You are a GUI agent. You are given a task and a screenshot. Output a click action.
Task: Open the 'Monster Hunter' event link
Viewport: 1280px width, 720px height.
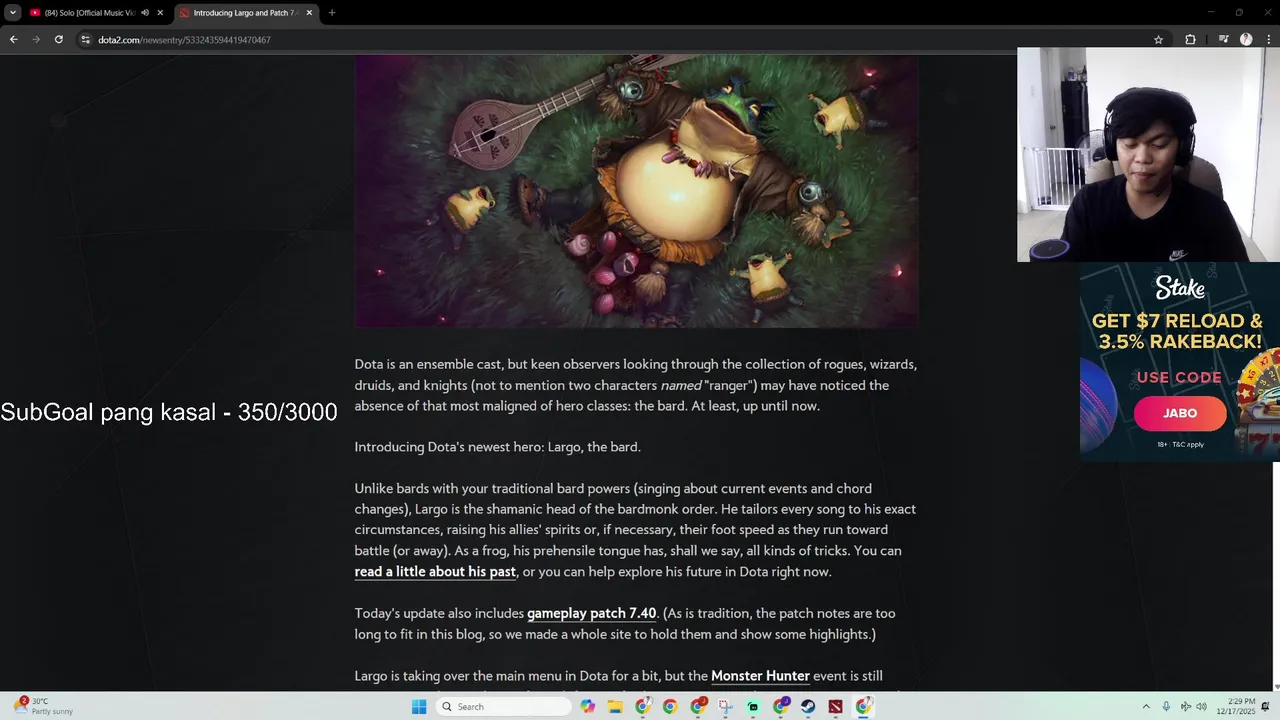pyautogui.click(x=760, y=676)
